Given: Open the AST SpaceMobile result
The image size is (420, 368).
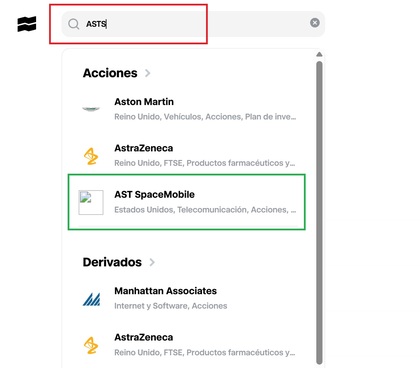Looking at the screenshot, I should point(187,202).
